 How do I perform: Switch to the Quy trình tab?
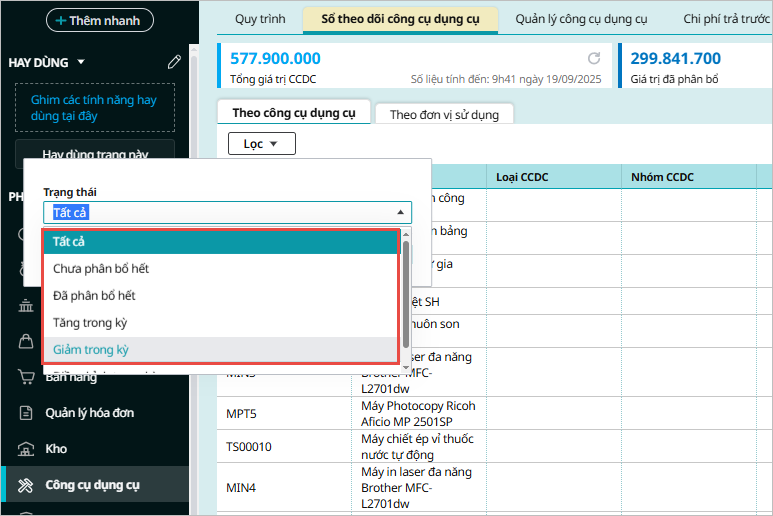[x=260, y=19]
